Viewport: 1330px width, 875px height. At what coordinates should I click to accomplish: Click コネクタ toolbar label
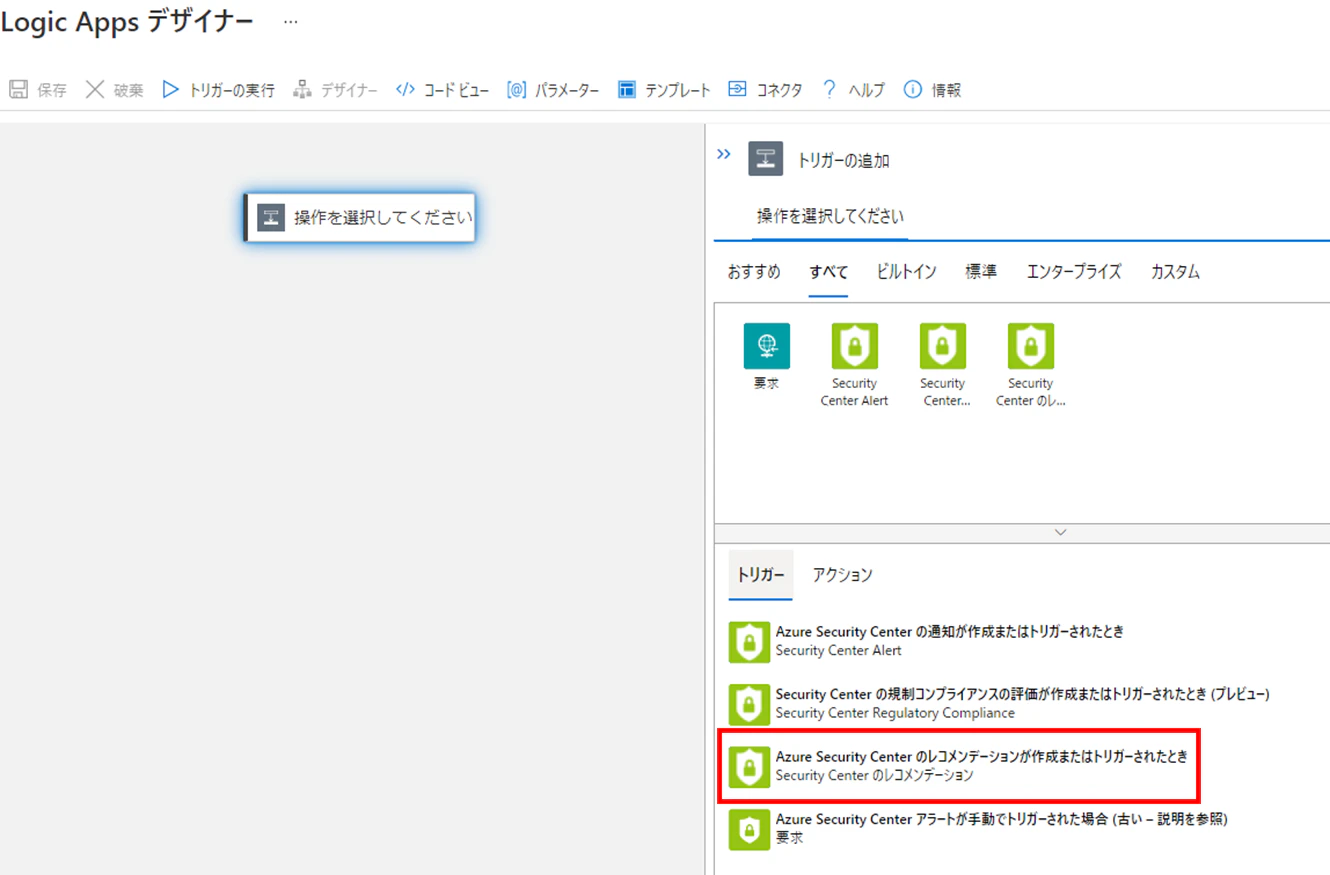(779, 90)
